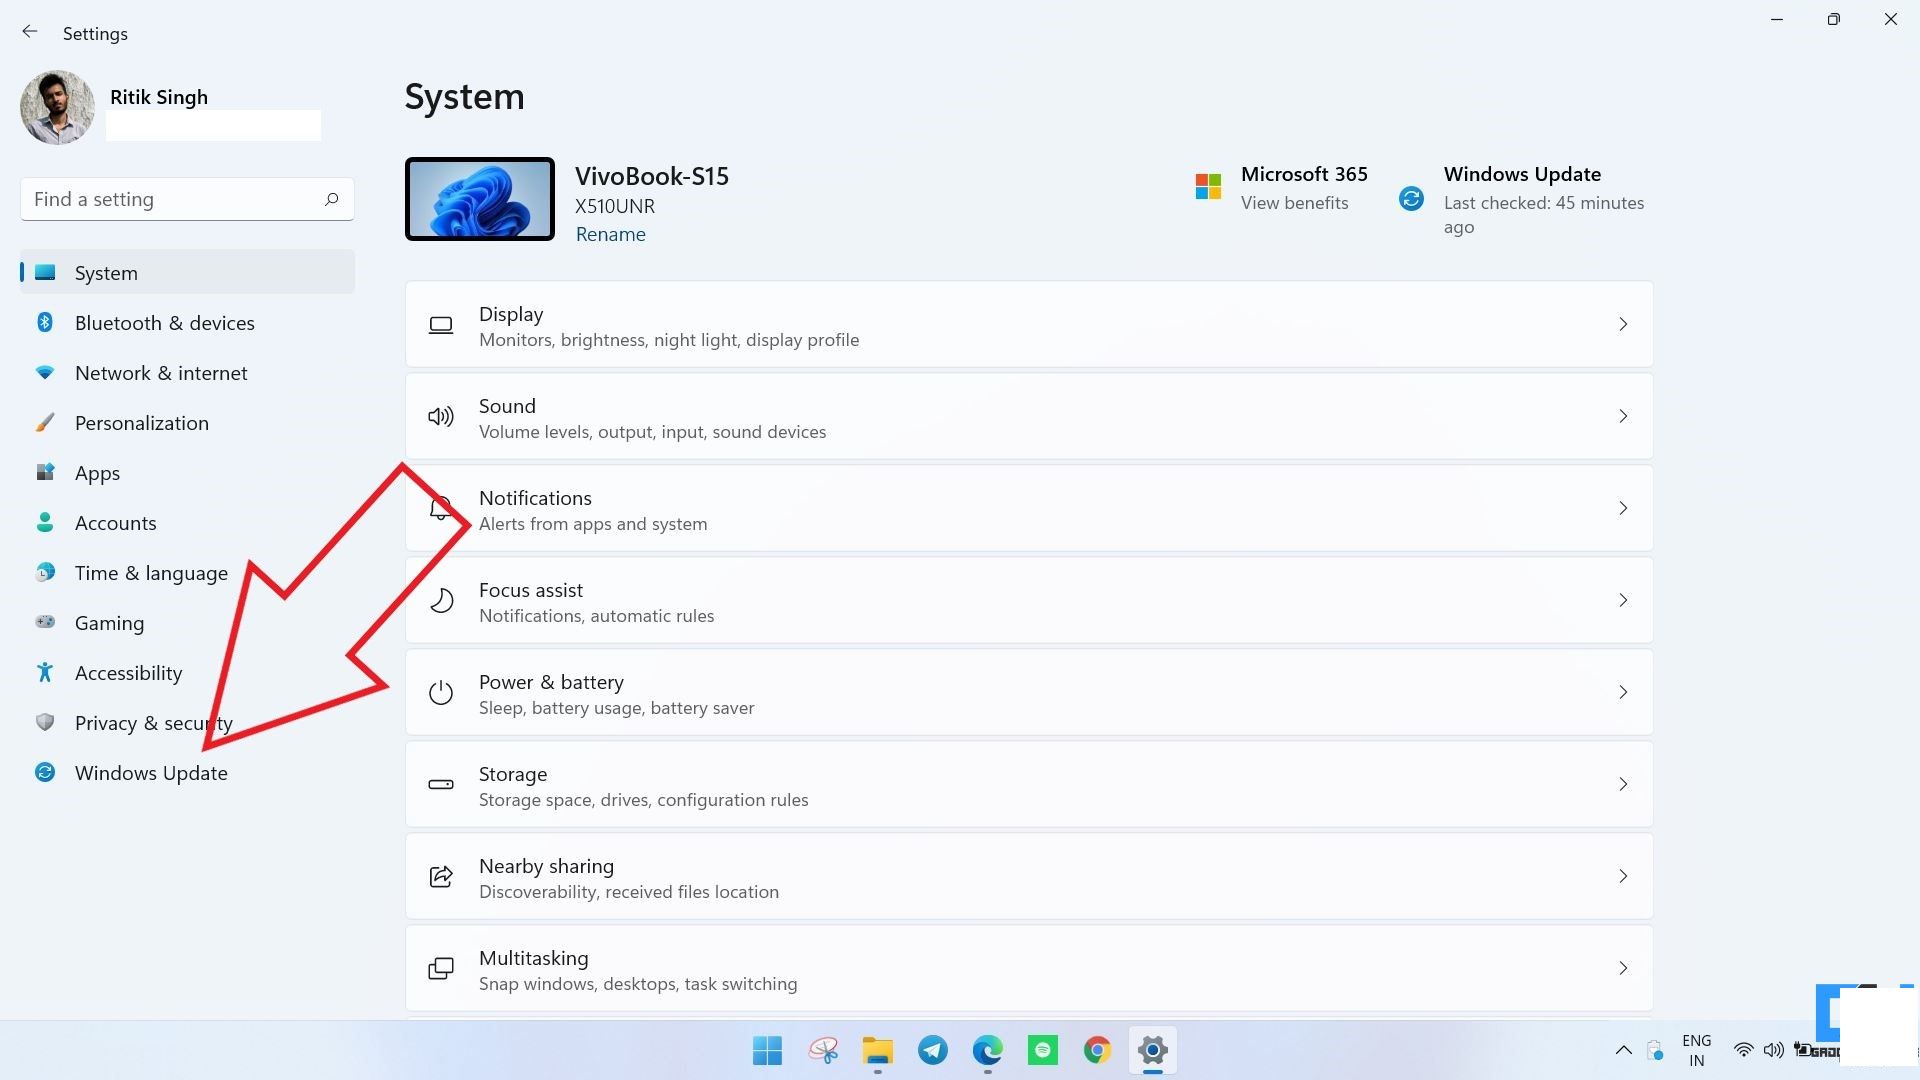View Microsoft 365 benefits
Screen dimensions: 1920x1080
tap(1295, 202)
